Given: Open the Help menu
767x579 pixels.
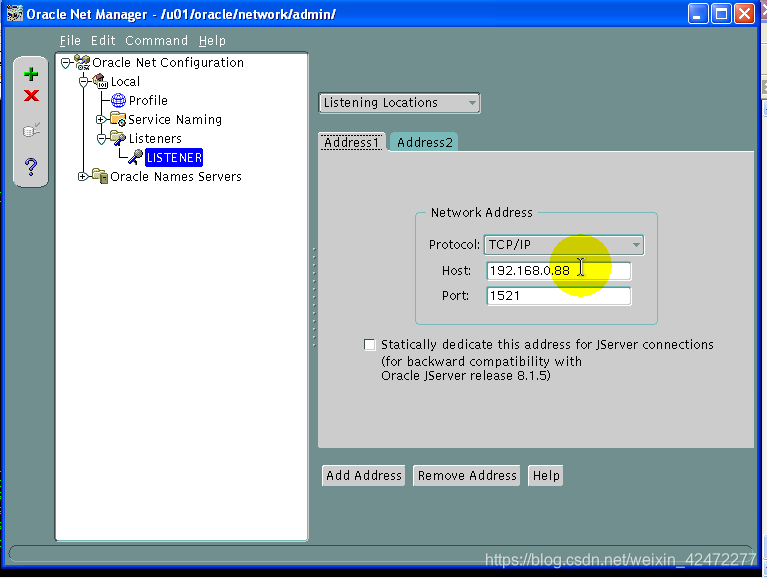Looking at the screenshot, I should 212,41.
